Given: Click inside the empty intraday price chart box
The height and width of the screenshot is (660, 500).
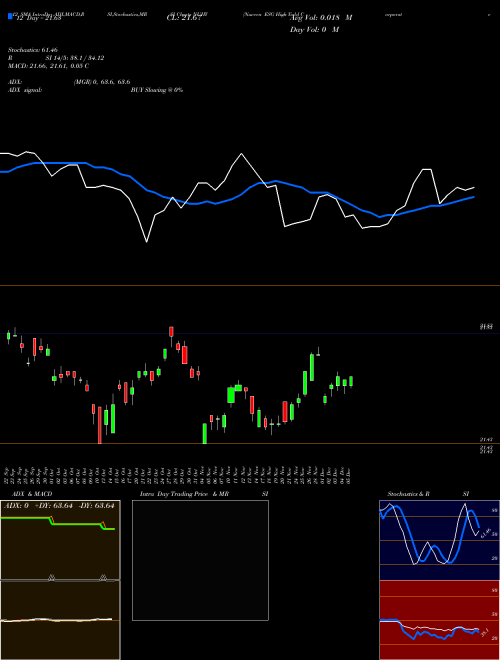Looking at the screenshot, I should pyautogui.click(x=200, y=560).
